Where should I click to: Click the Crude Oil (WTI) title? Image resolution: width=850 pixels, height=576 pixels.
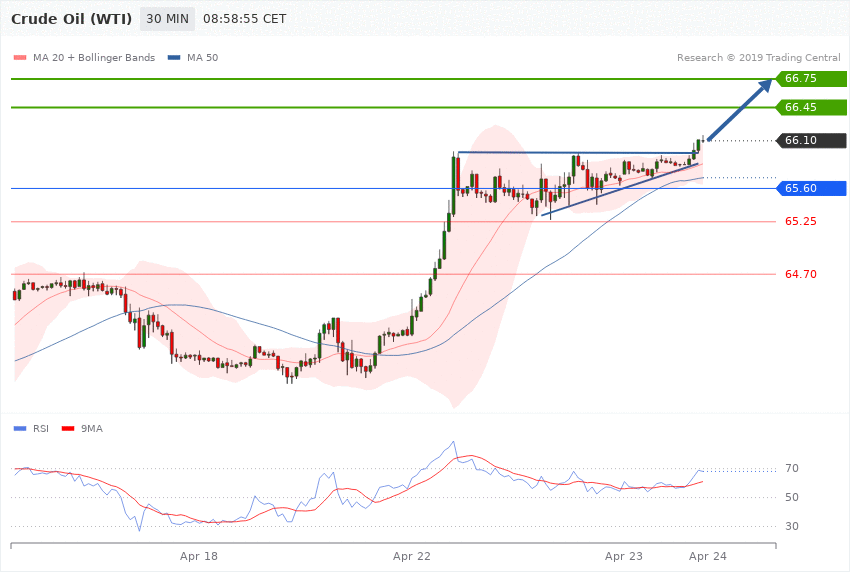(x=72, y=19)
